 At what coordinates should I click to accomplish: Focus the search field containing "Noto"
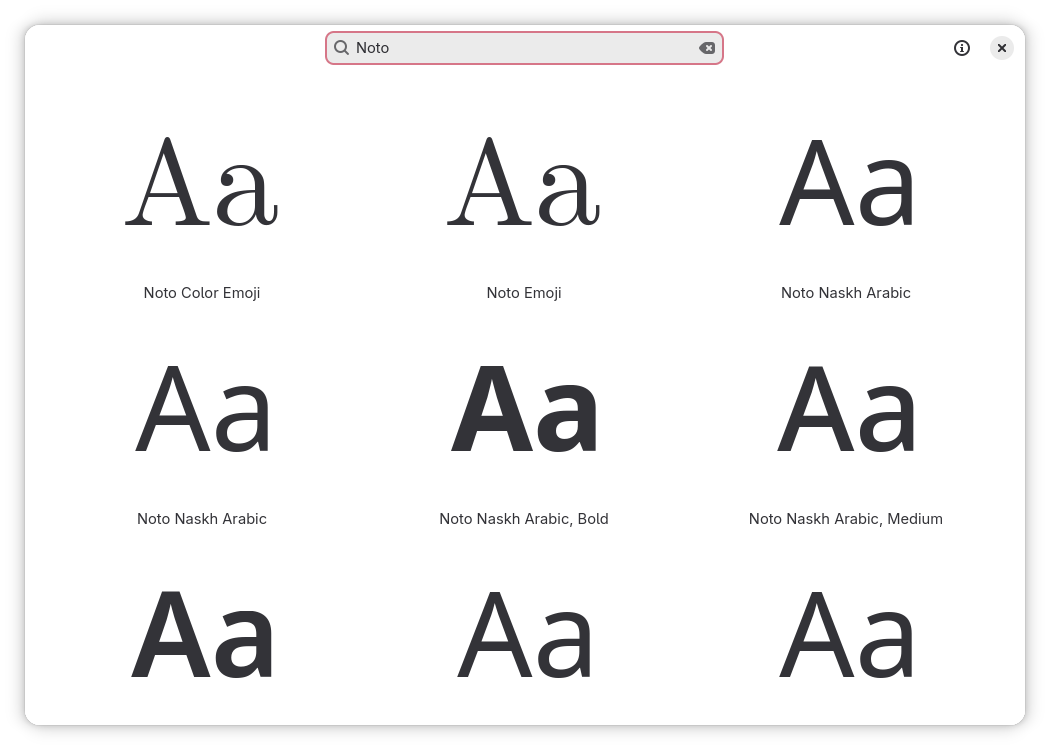coord(520,48)
